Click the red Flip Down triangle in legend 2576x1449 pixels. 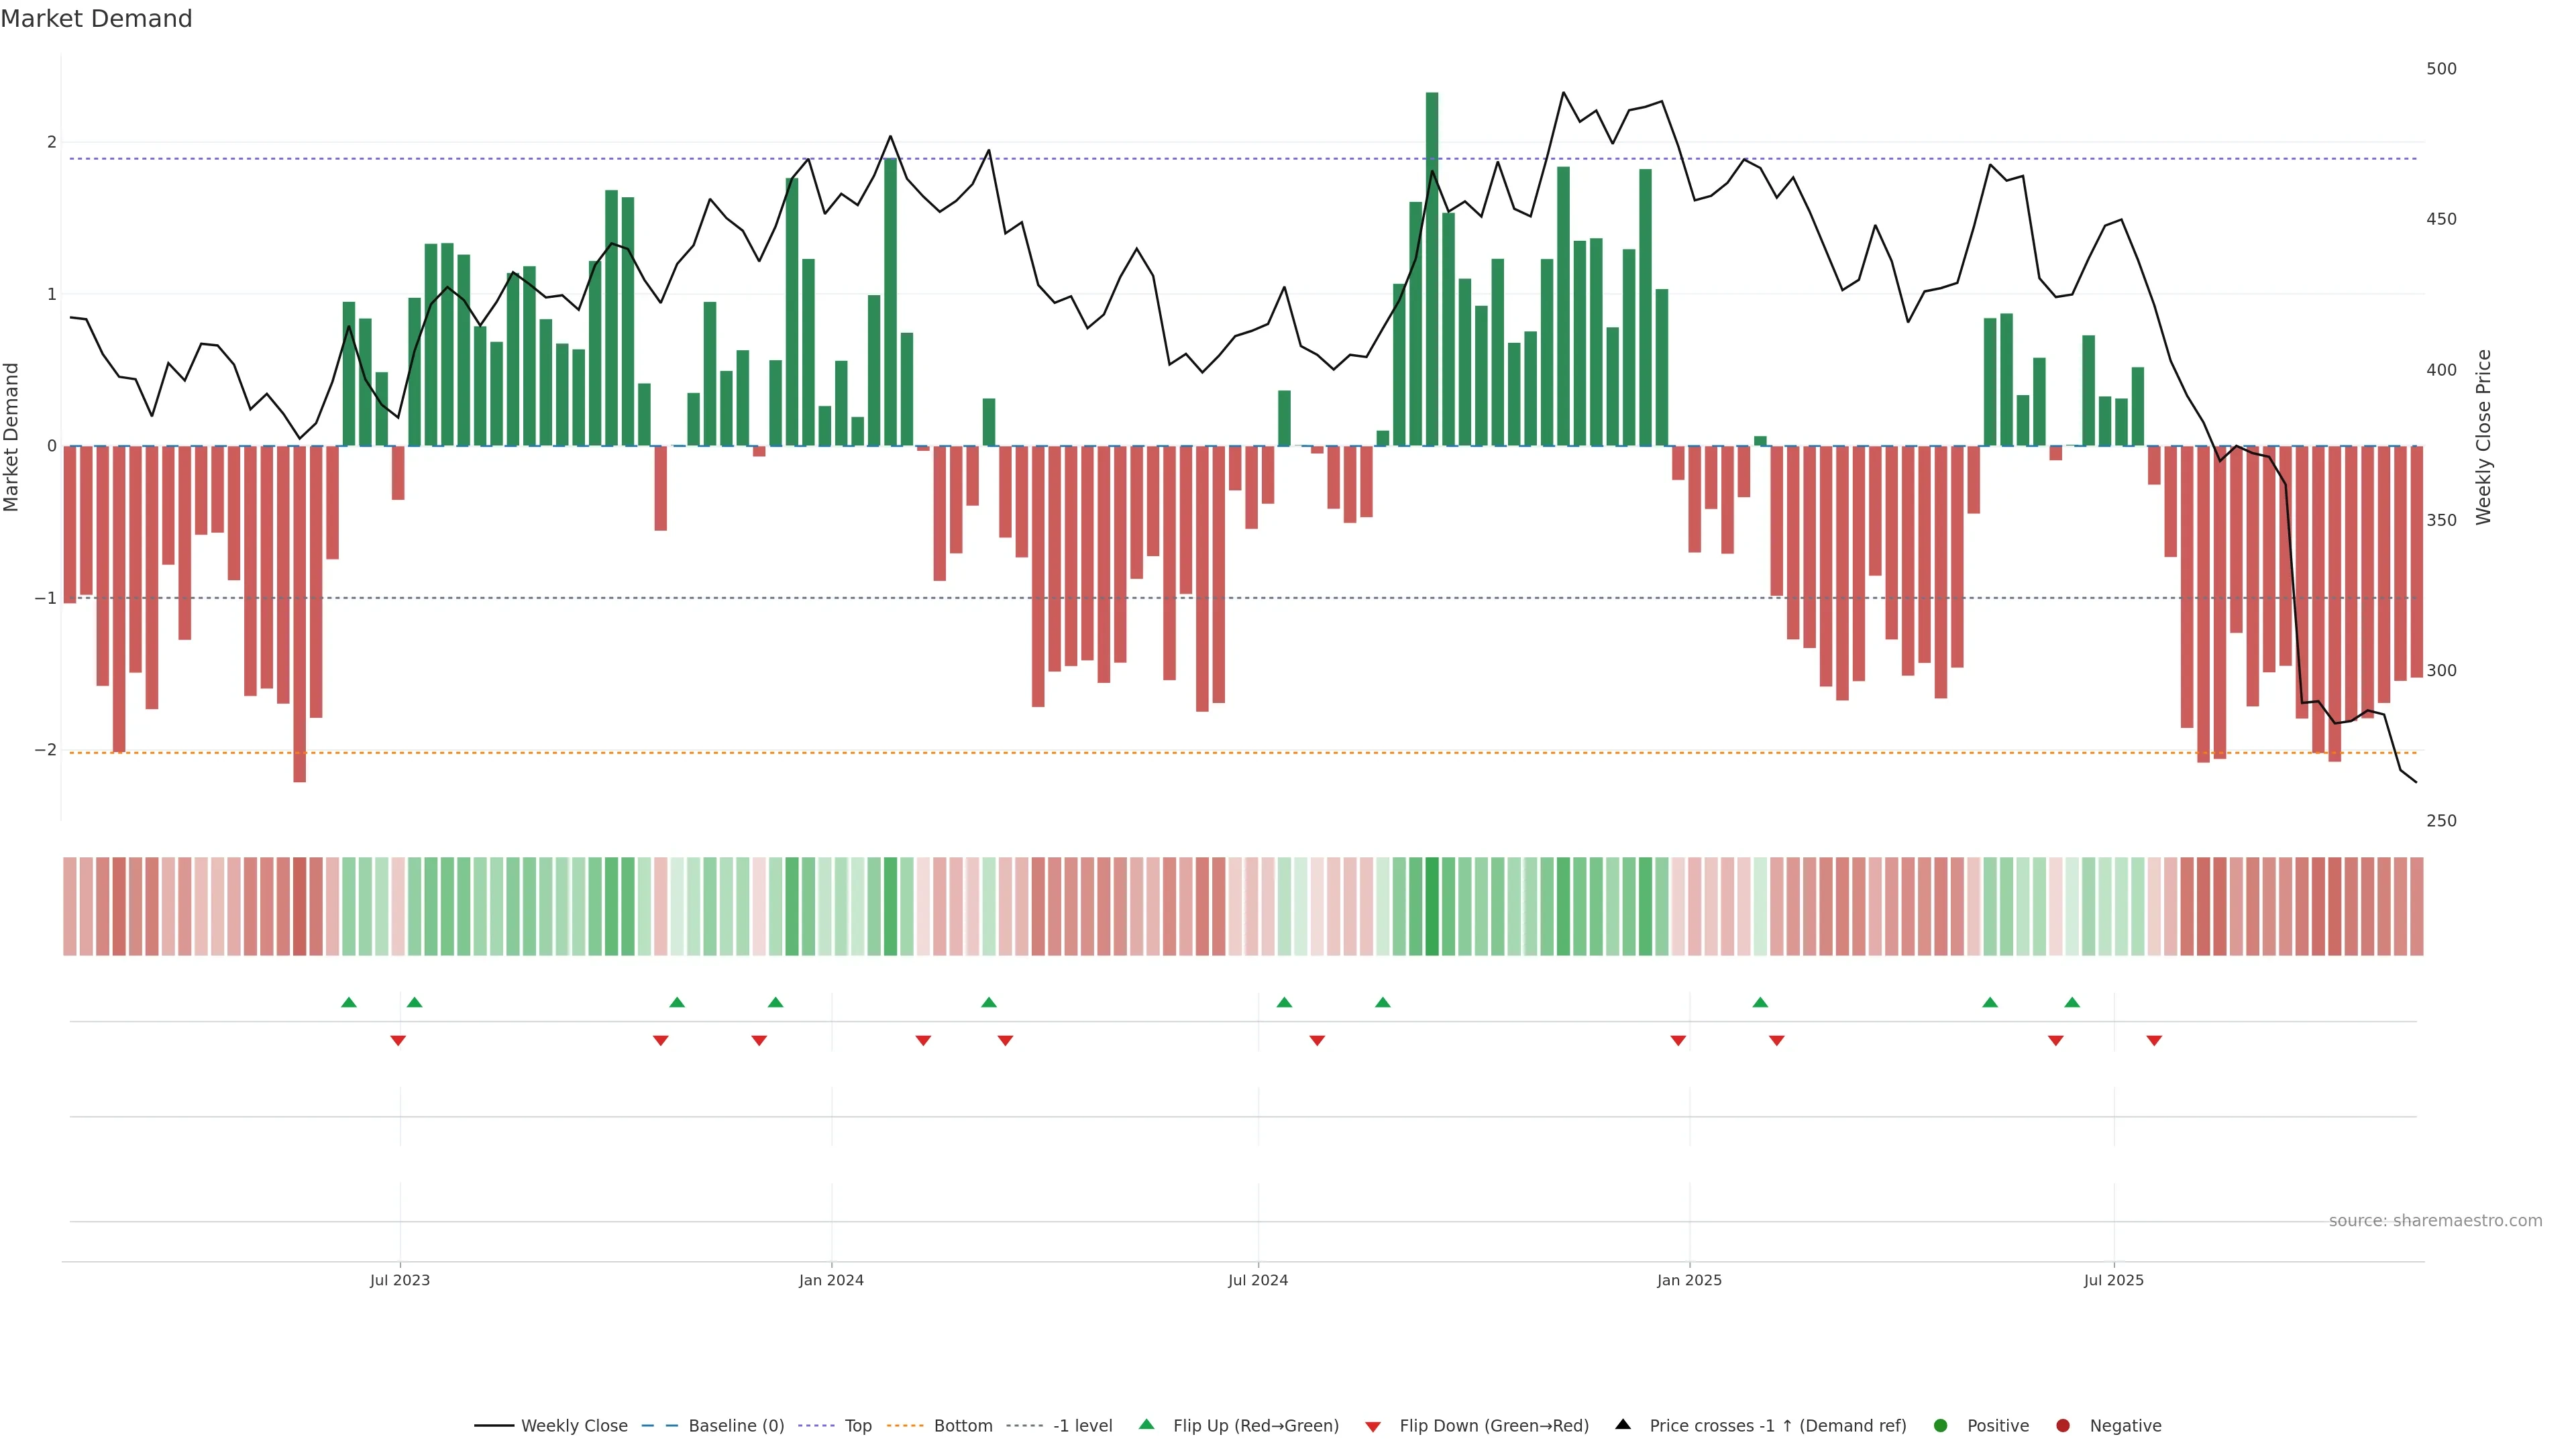click(x=1373, y=1426)
